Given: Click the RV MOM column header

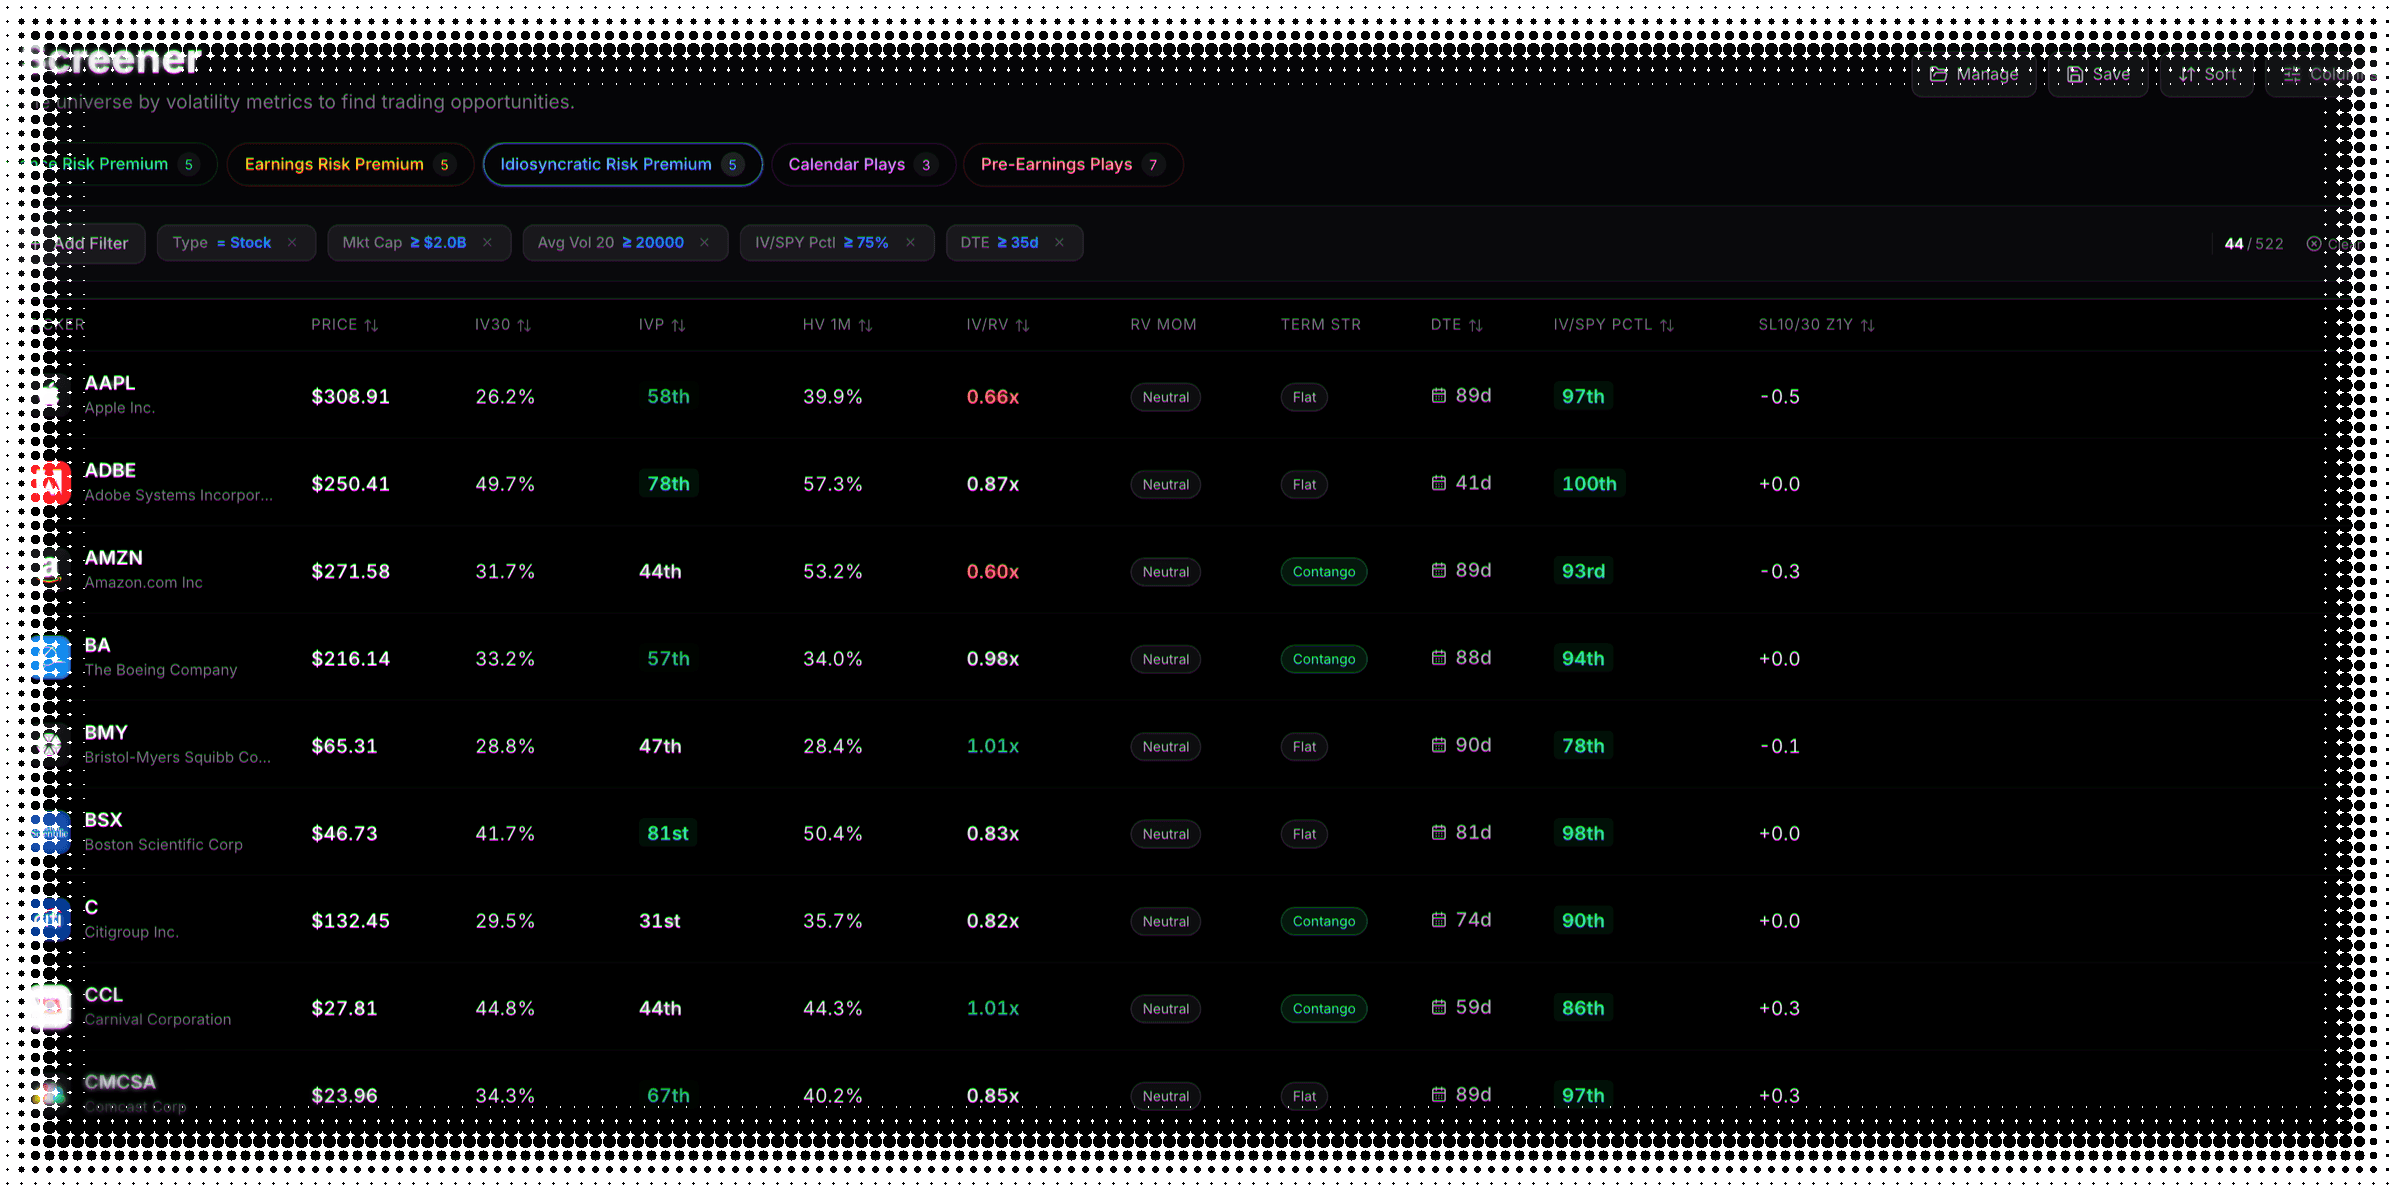Looking at the screenshot, I should [x=1163, y=325].
